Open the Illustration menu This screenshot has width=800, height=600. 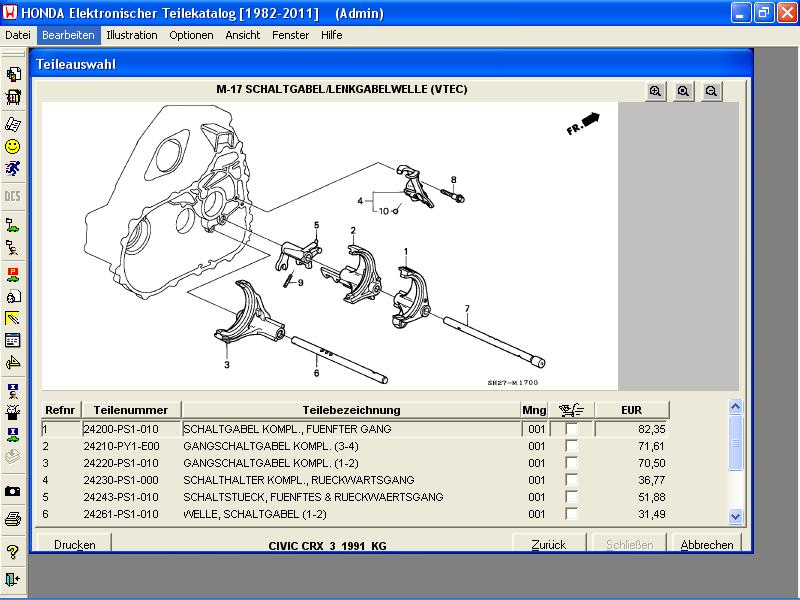[x=132, y=35]
